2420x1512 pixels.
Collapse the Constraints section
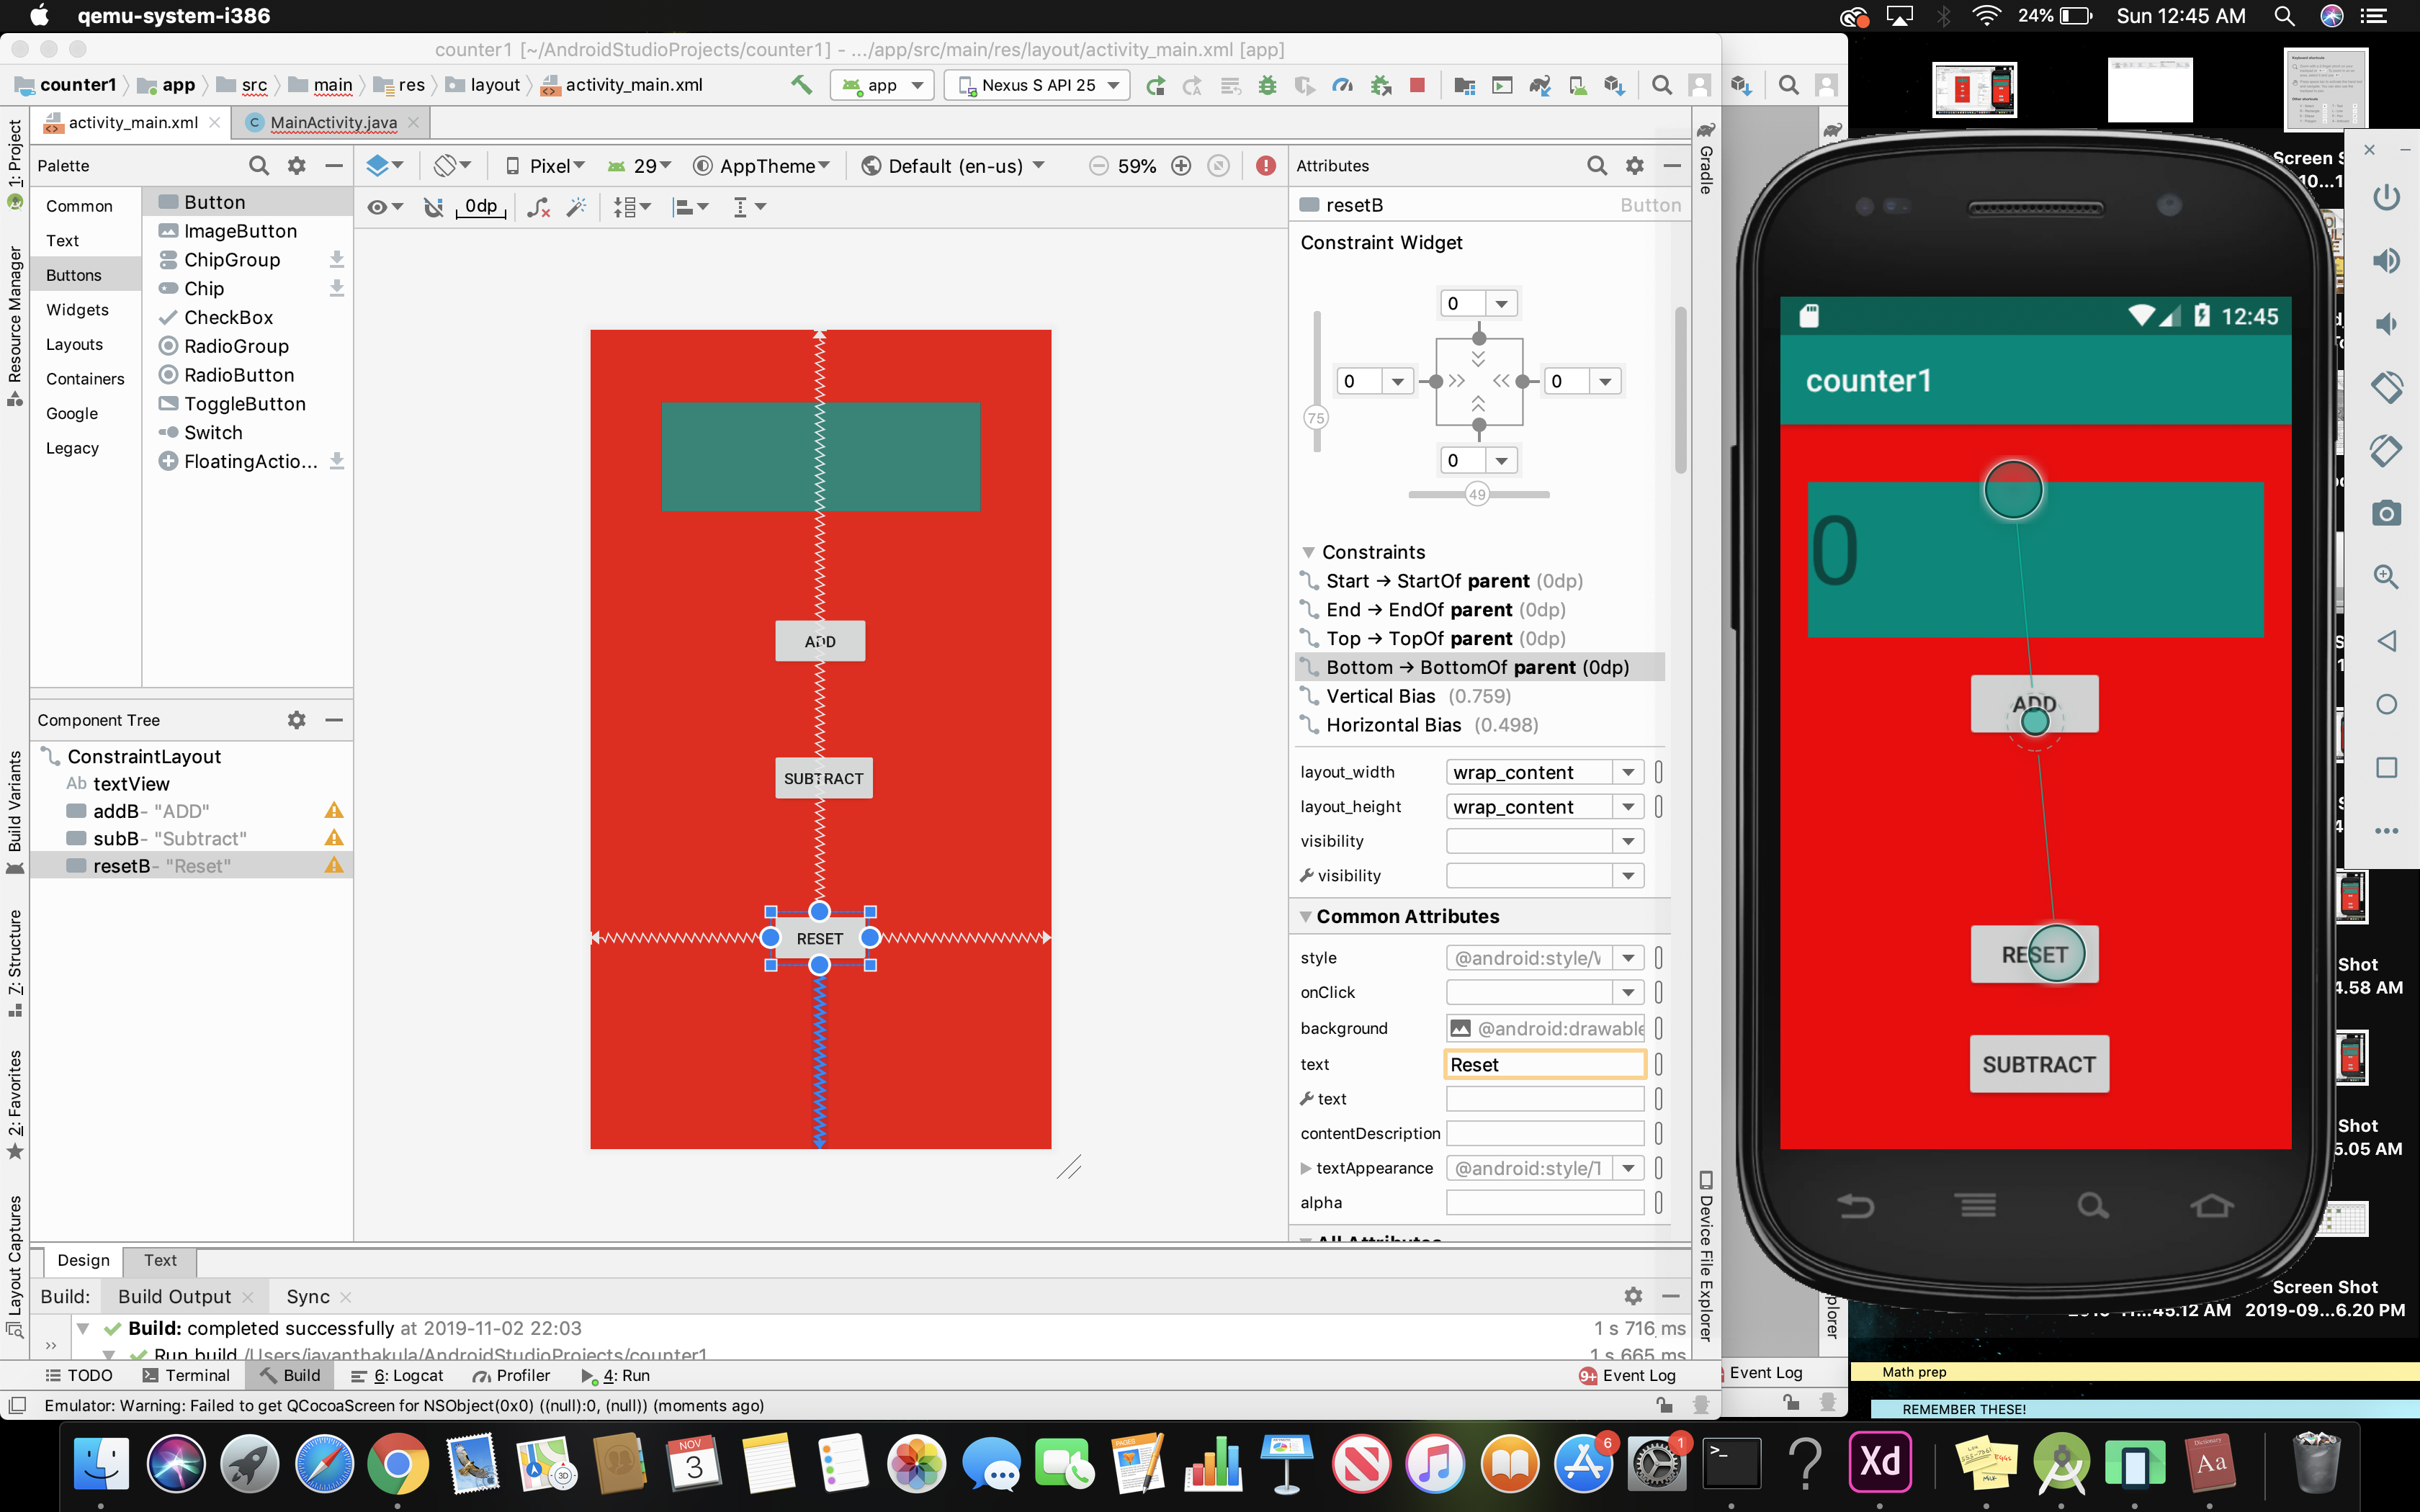[x=1308, y=552]
